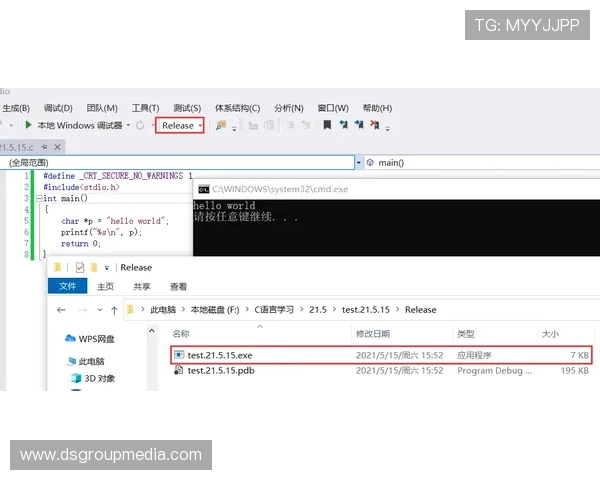Click the cmd.exe window title bar icon
The image size is (600, 480).
204,189
